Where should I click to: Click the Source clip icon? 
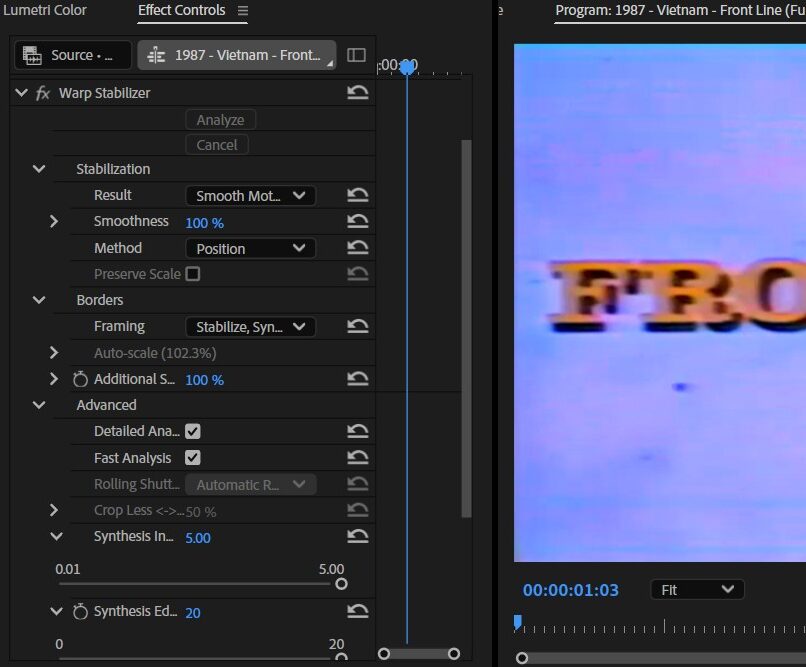tap(32, 55)
